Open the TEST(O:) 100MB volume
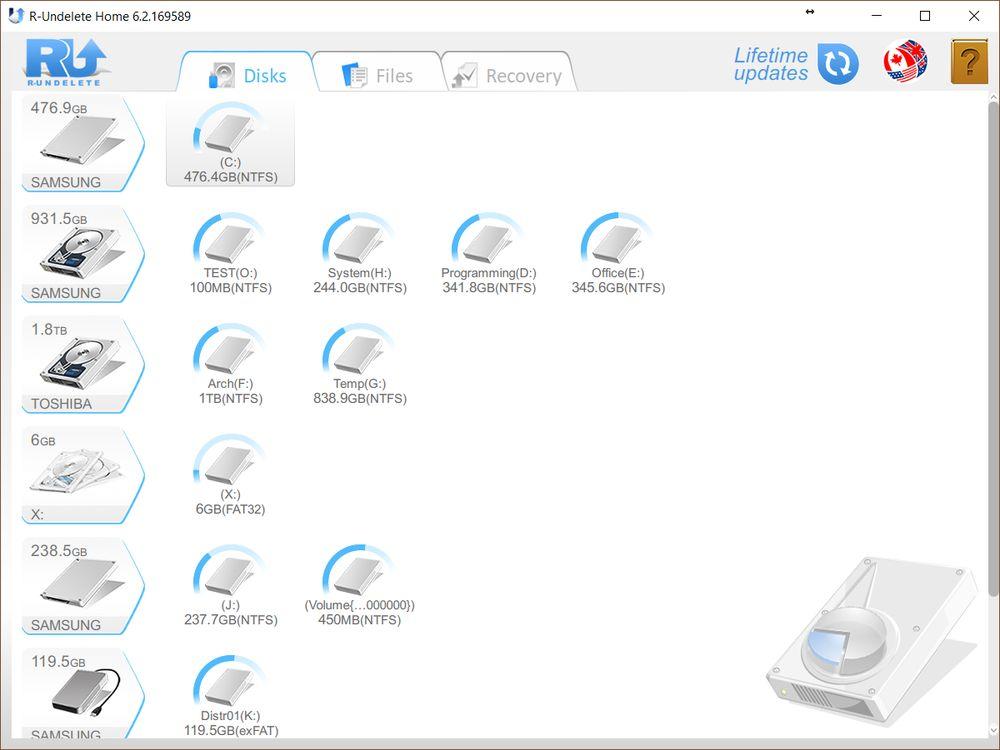The width and height of the screenshot is (1000, 750). (x=230, y=254)
